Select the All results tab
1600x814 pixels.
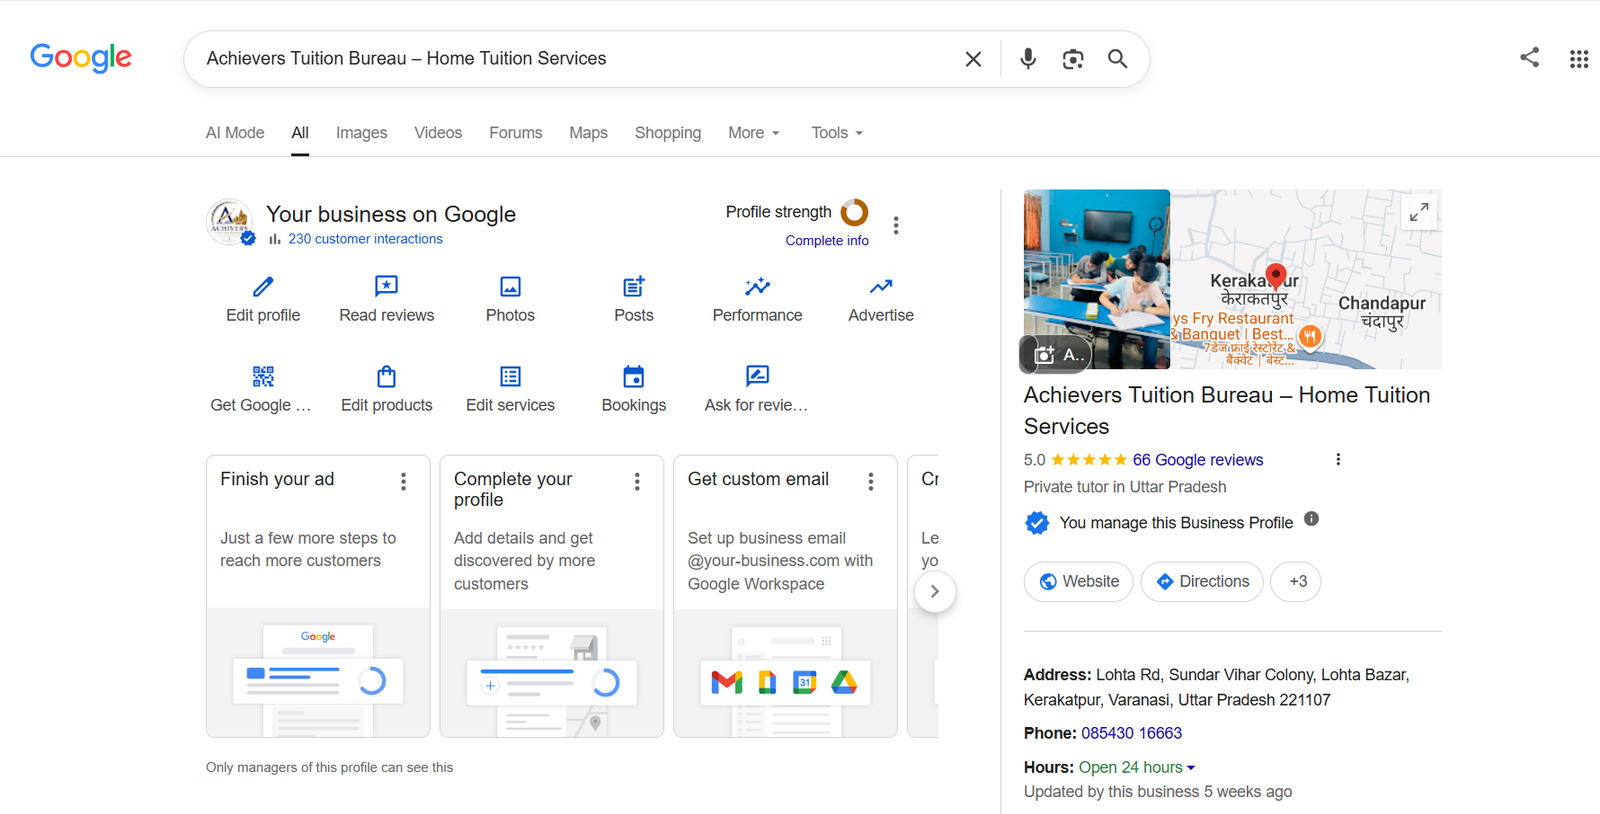coord(300,133)
